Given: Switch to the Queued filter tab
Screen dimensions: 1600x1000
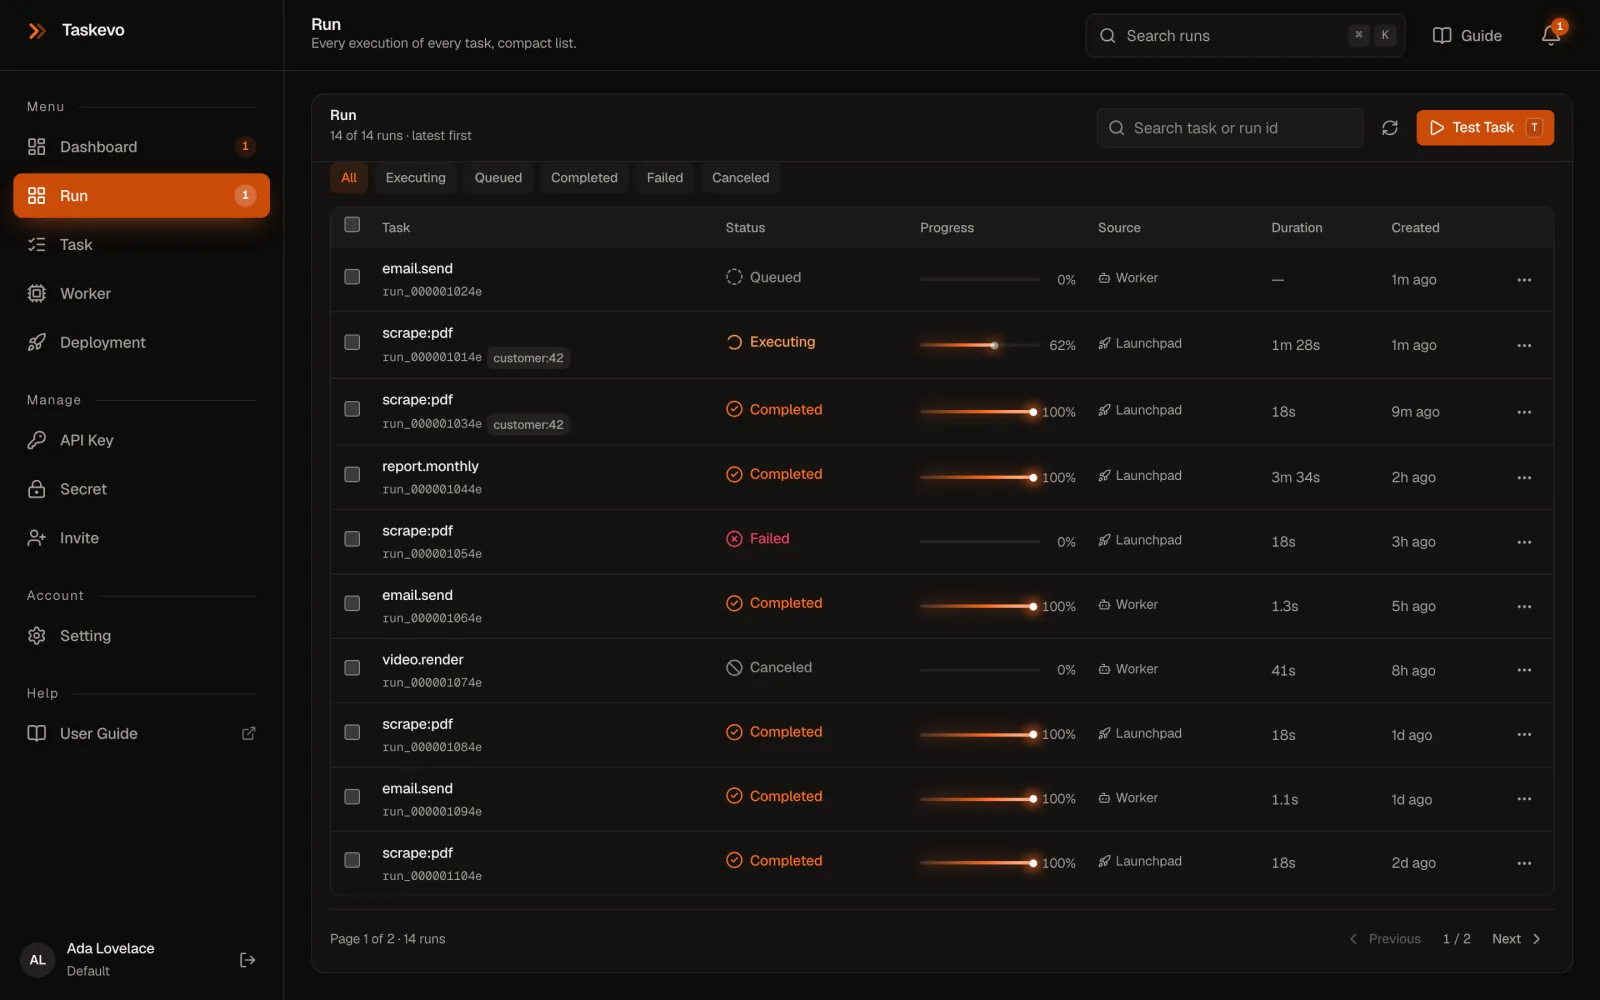Looking at the screenshot, I should [498, 178].
